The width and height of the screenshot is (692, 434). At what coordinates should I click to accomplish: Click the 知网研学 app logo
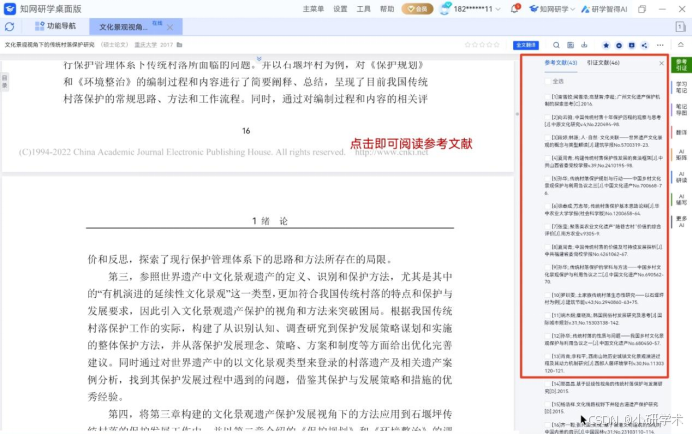10,9
